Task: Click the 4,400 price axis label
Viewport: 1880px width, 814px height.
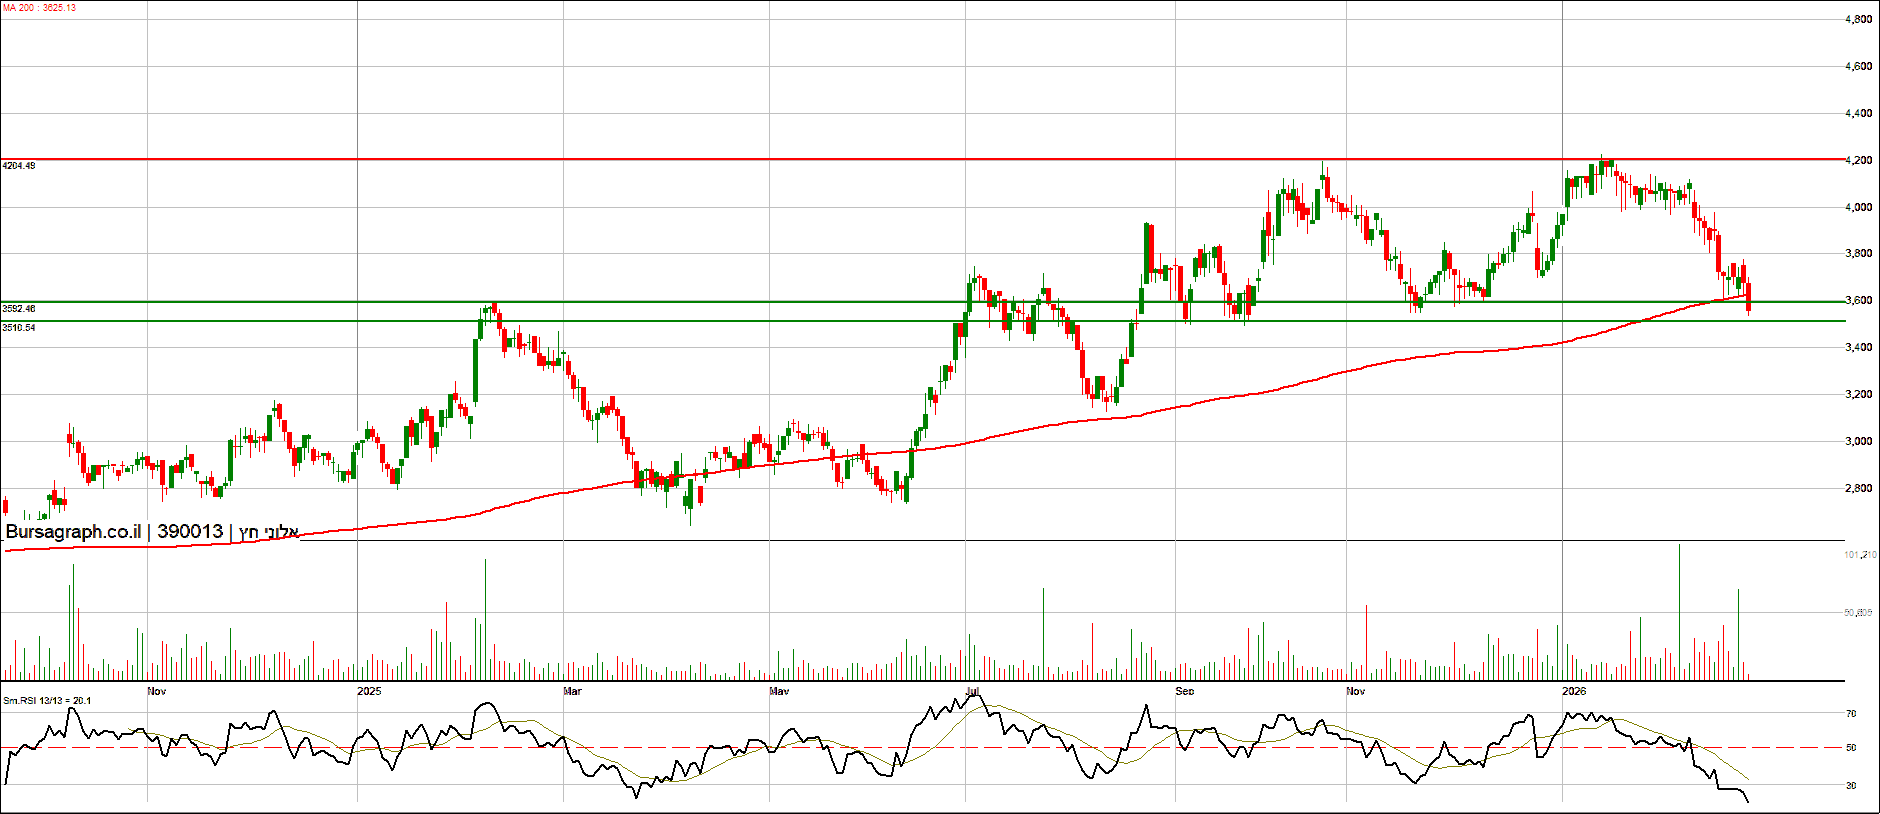Action: pos(1859,114)
